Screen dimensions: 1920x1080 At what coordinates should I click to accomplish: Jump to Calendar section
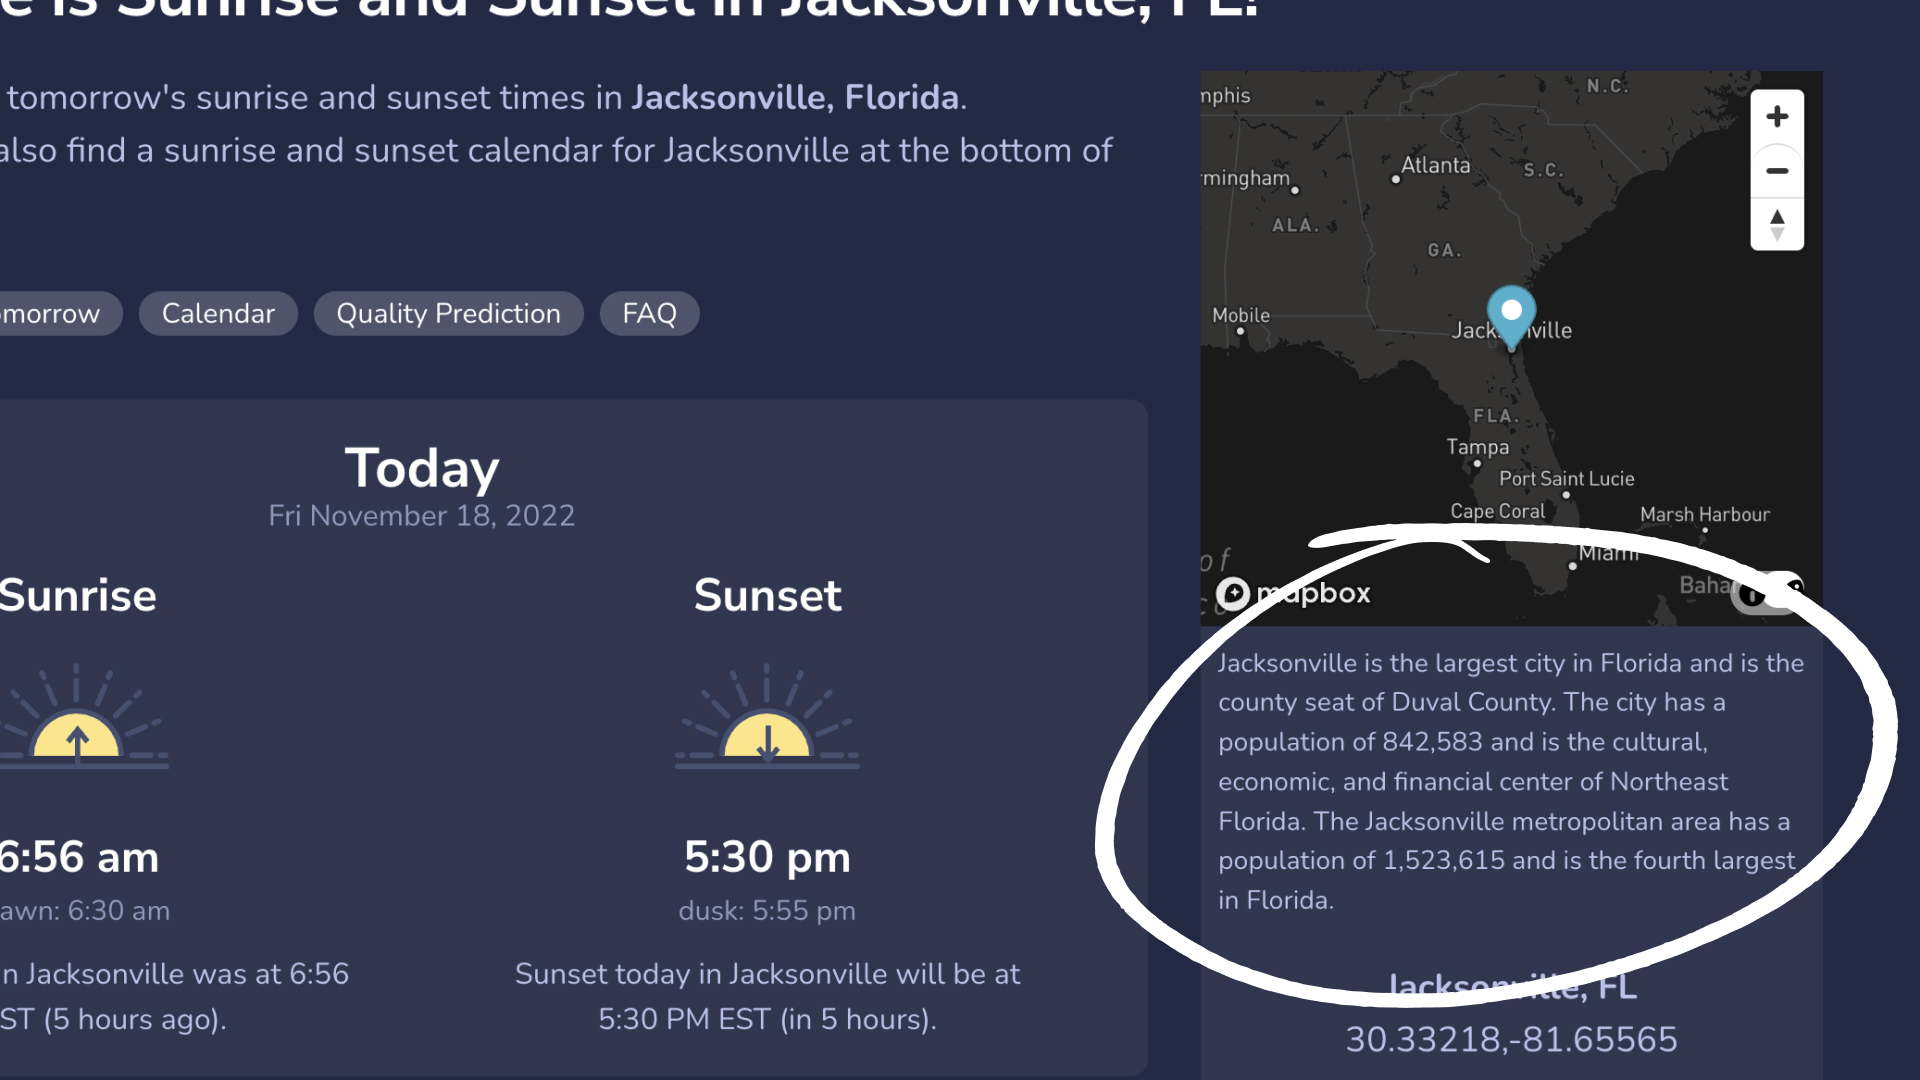point(218,314)
